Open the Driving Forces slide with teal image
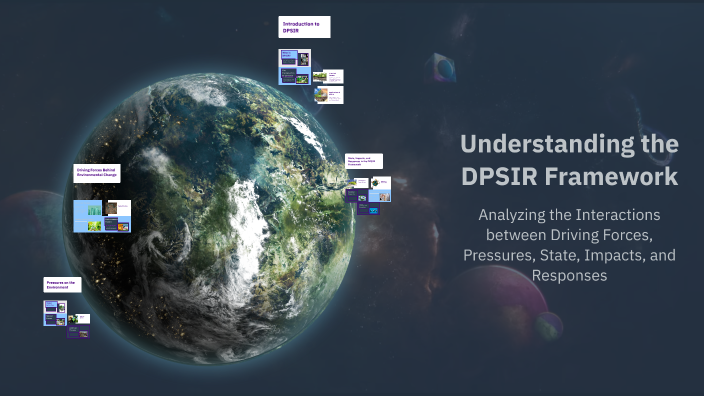This screenshot has height=396, width=704. pos(88,208)
